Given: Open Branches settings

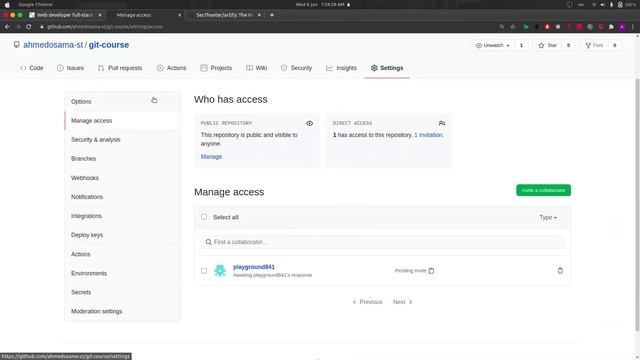Looking at the screenshot, I should pyautogui.click(x=122, y=159).
